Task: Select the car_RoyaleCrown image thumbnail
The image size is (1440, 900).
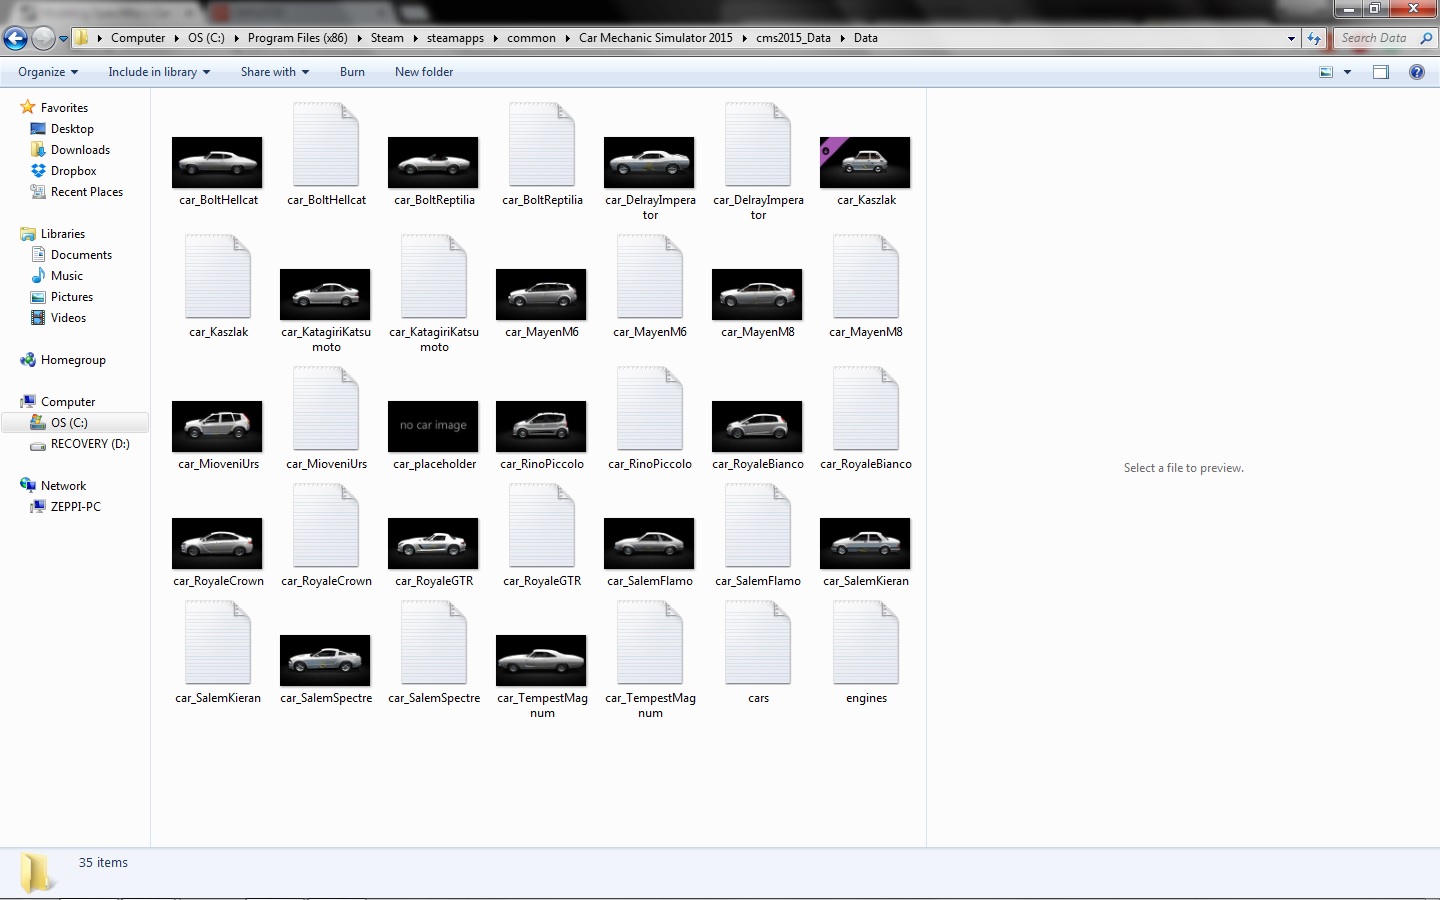Action: click(217, 543)
